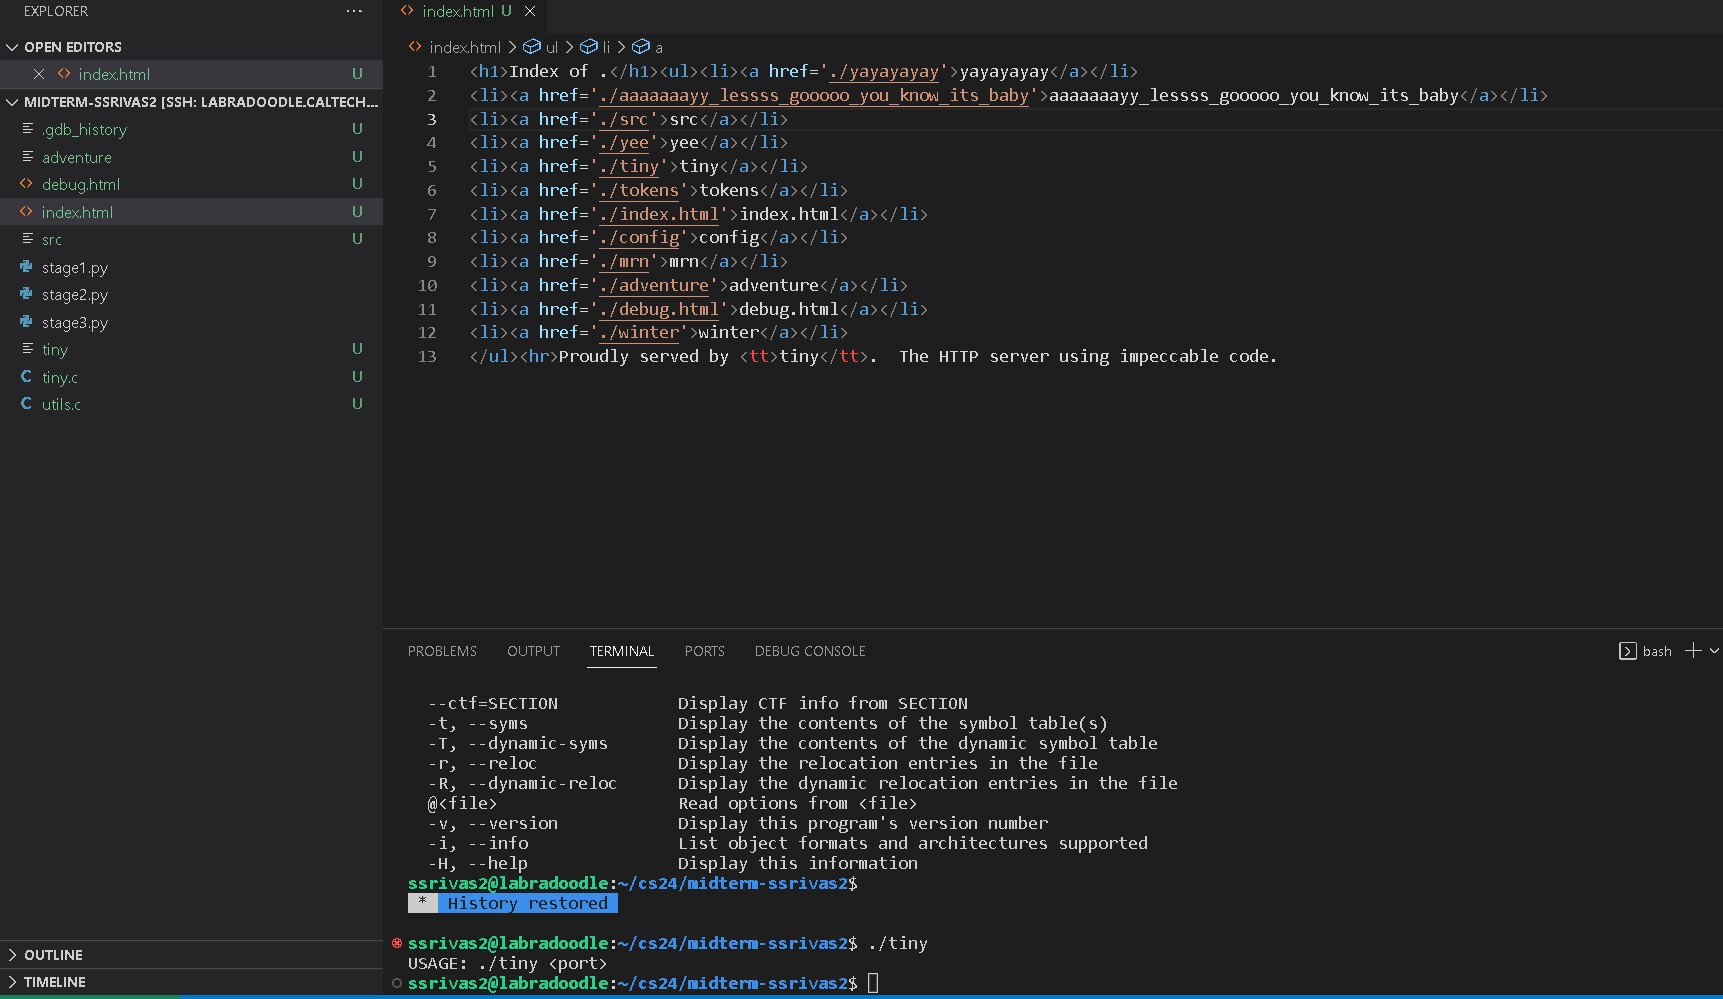Collapse the Open Editors section
This screenshot has height=999, width=1723.
click(13, 47)
